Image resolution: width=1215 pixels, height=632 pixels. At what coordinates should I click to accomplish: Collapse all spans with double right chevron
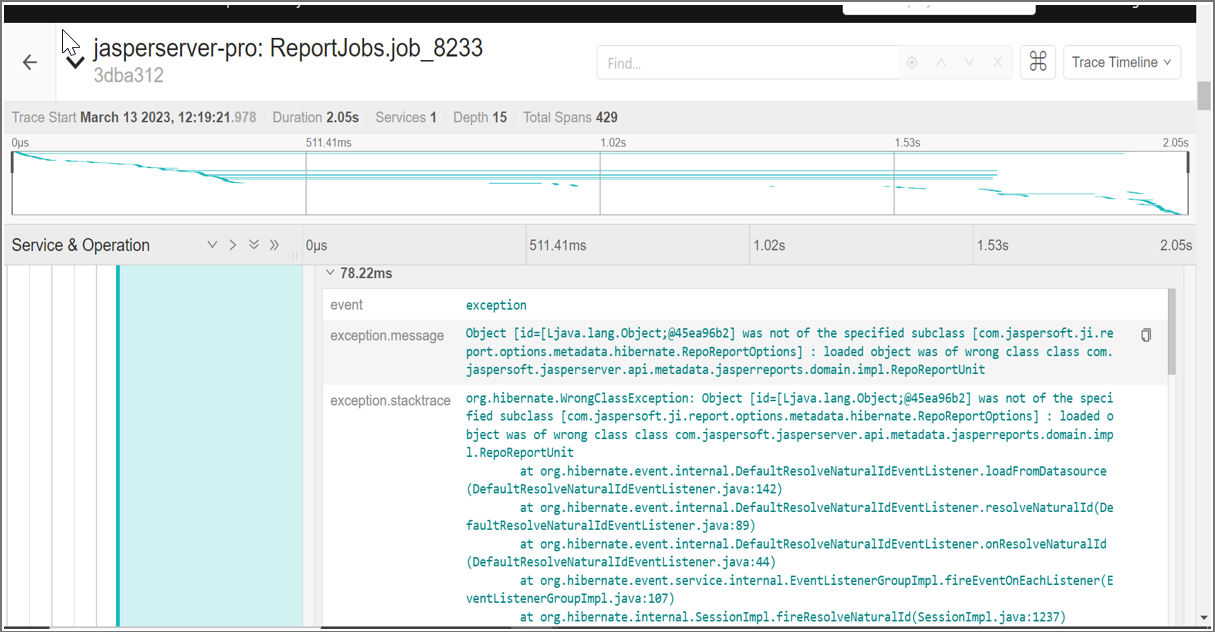274,245
